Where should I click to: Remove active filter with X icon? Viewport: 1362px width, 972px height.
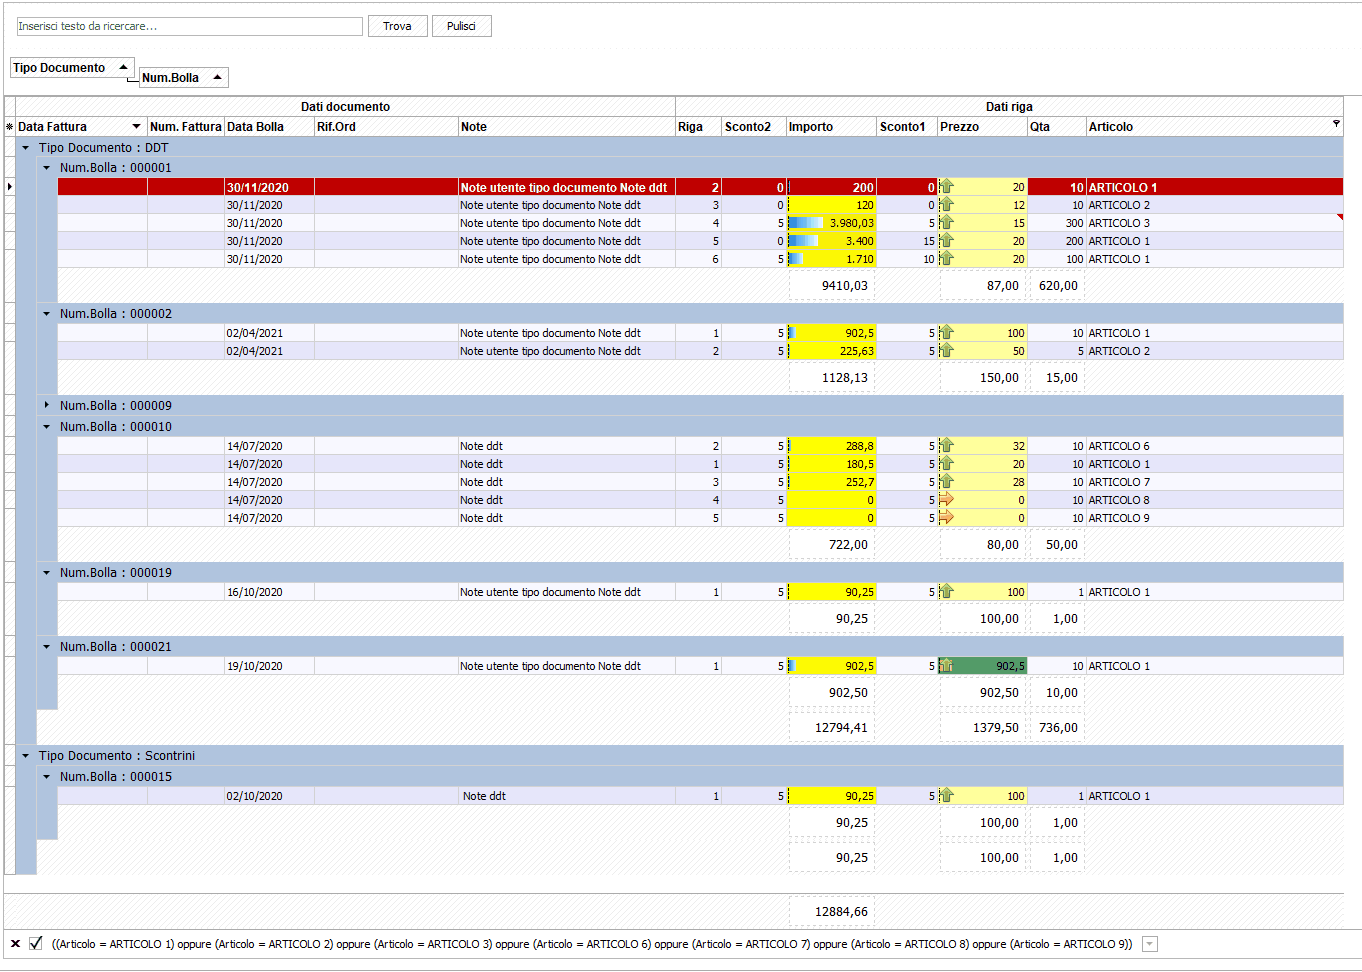15,943
